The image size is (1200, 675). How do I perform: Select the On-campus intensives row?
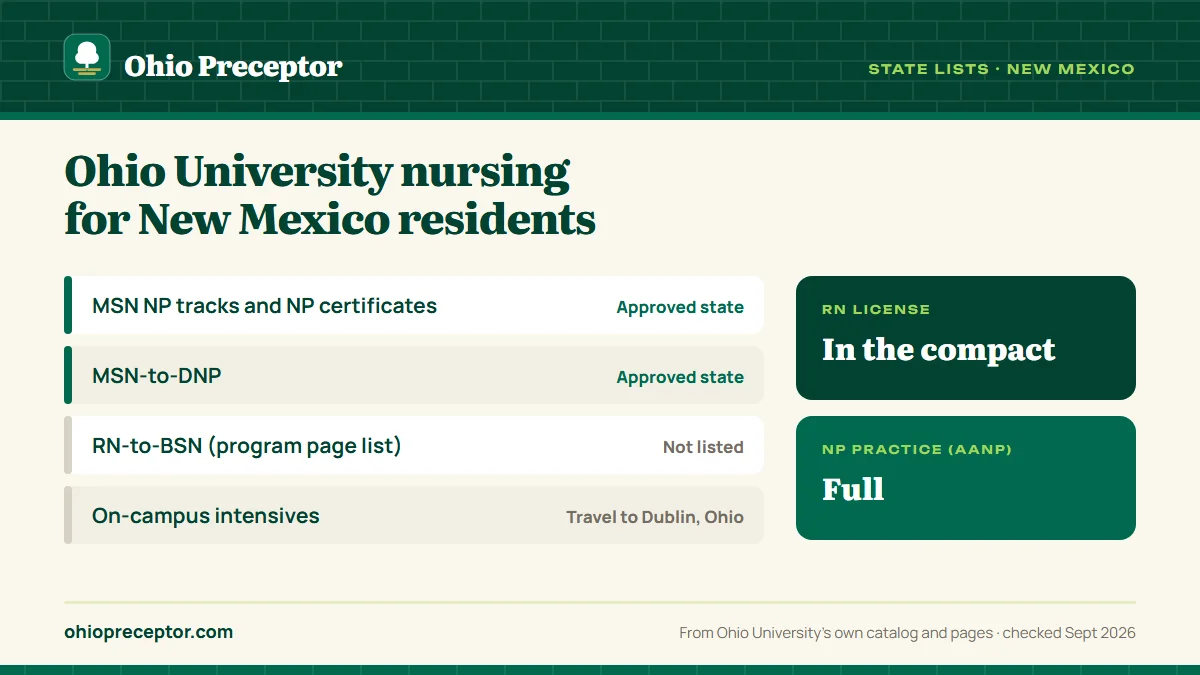(414, 515)
